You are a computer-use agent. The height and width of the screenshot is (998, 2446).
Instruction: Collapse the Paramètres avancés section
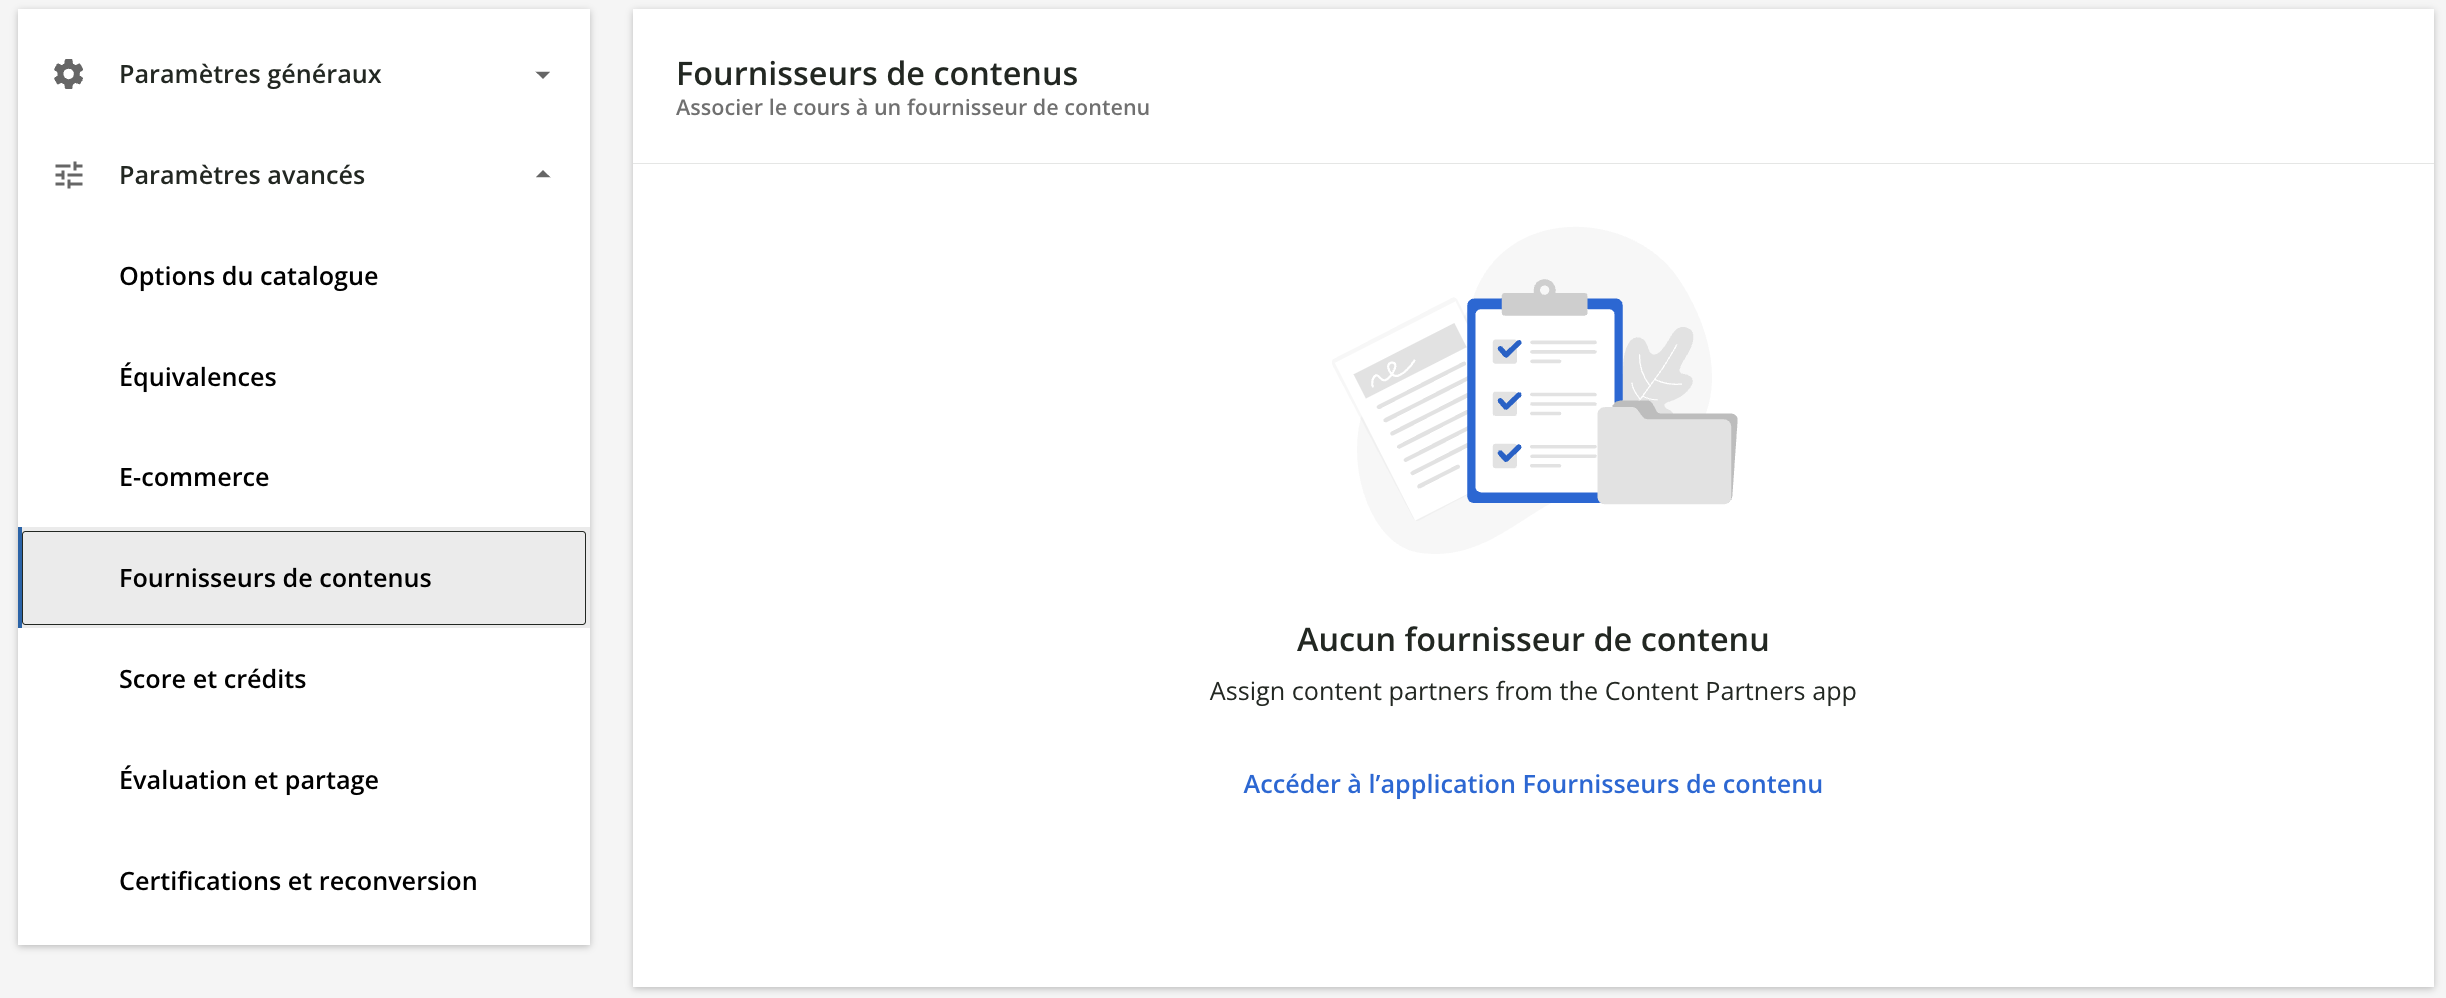click(543, 174)
